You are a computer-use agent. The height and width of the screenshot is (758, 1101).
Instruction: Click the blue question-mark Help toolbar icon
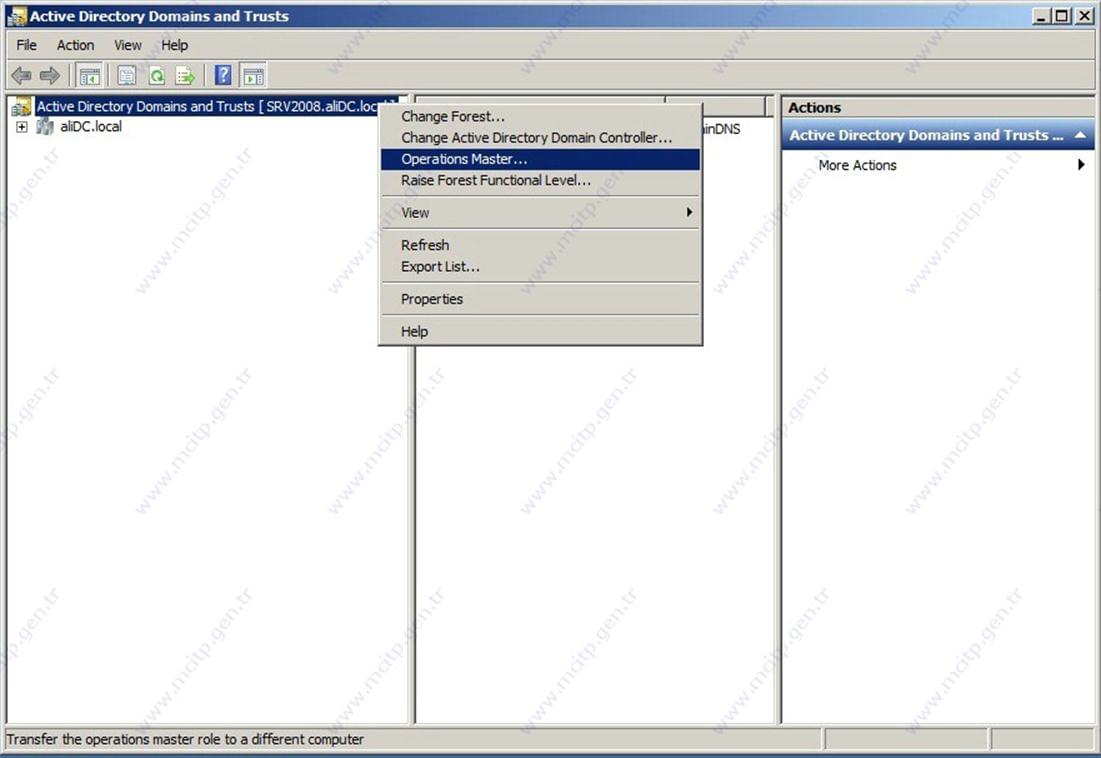(223, 75)
